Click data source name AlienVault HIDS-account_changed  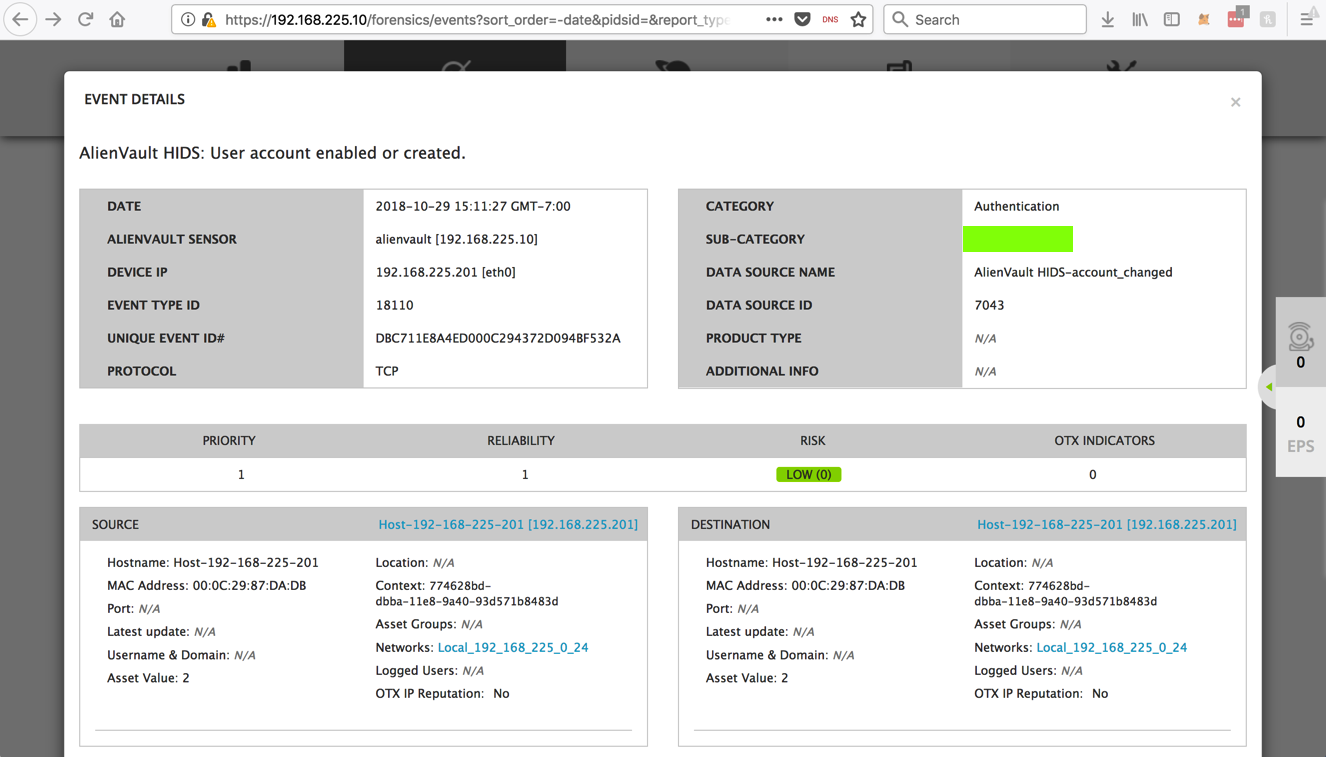(1073, 272)
